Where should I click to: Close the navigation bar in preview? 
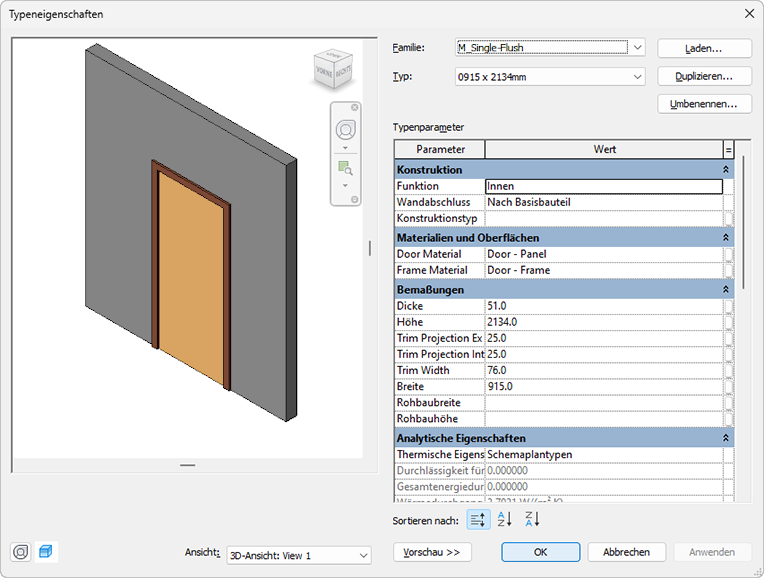(x=355, y=107)
